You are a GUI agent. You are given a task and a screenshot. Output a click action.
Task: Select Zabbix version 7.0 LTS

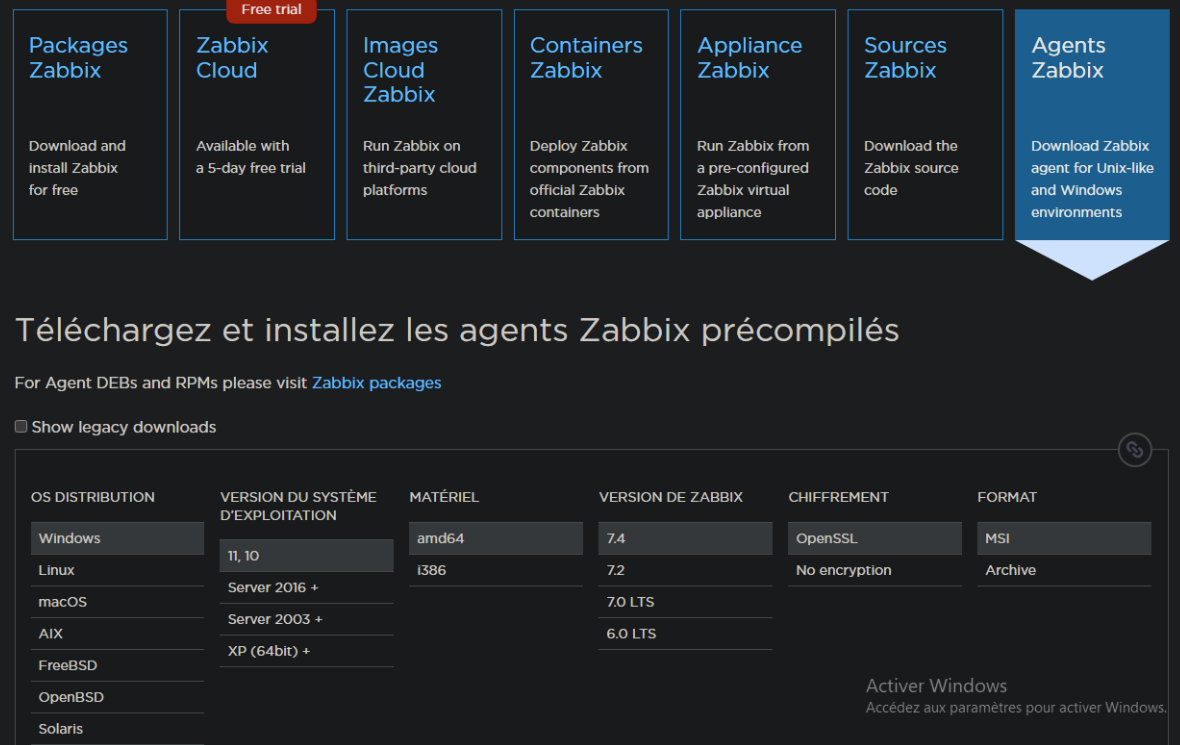[x=631, y=602]
